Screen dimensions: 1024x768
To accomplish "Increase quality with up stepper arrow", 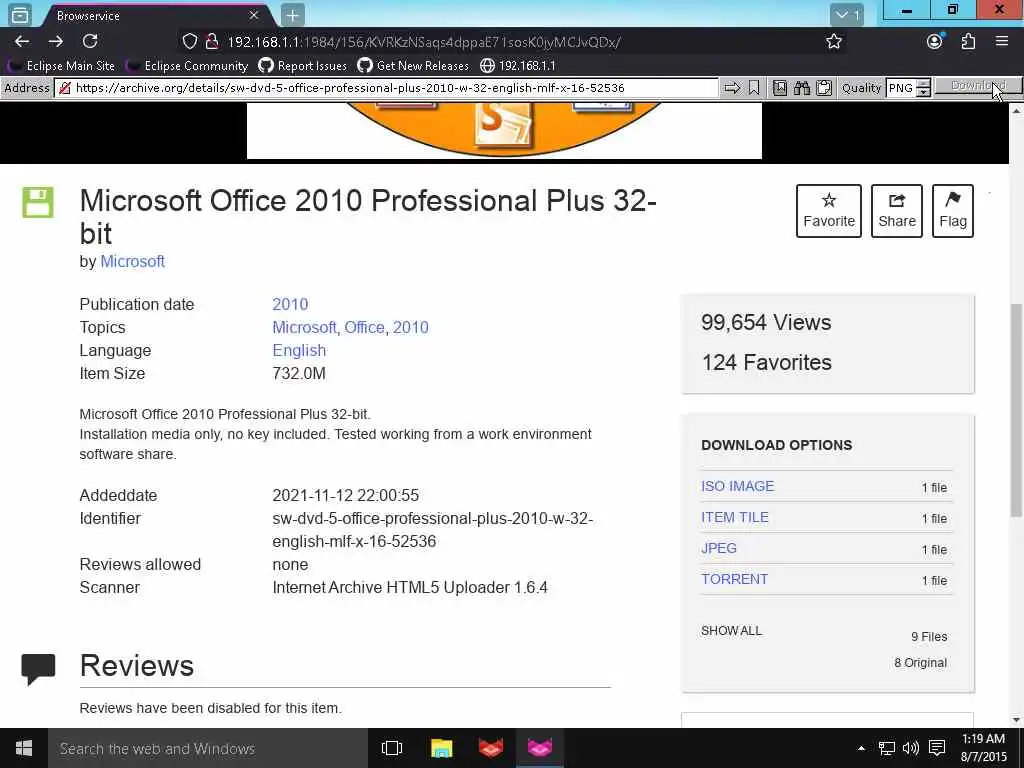I will [923, 84].
